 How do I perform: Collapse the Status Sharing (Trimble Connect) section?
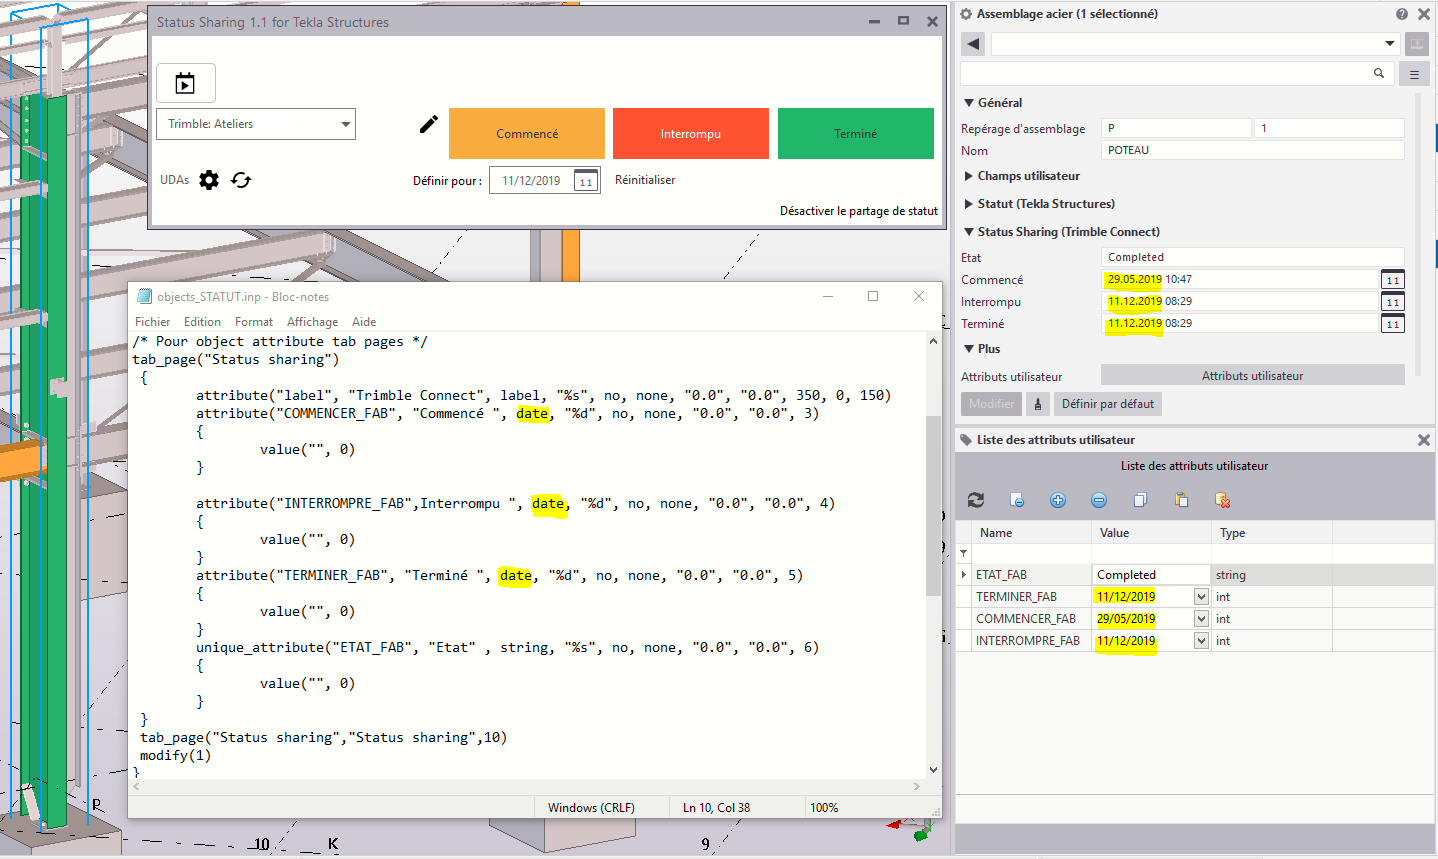click(x=1068, y=232)
